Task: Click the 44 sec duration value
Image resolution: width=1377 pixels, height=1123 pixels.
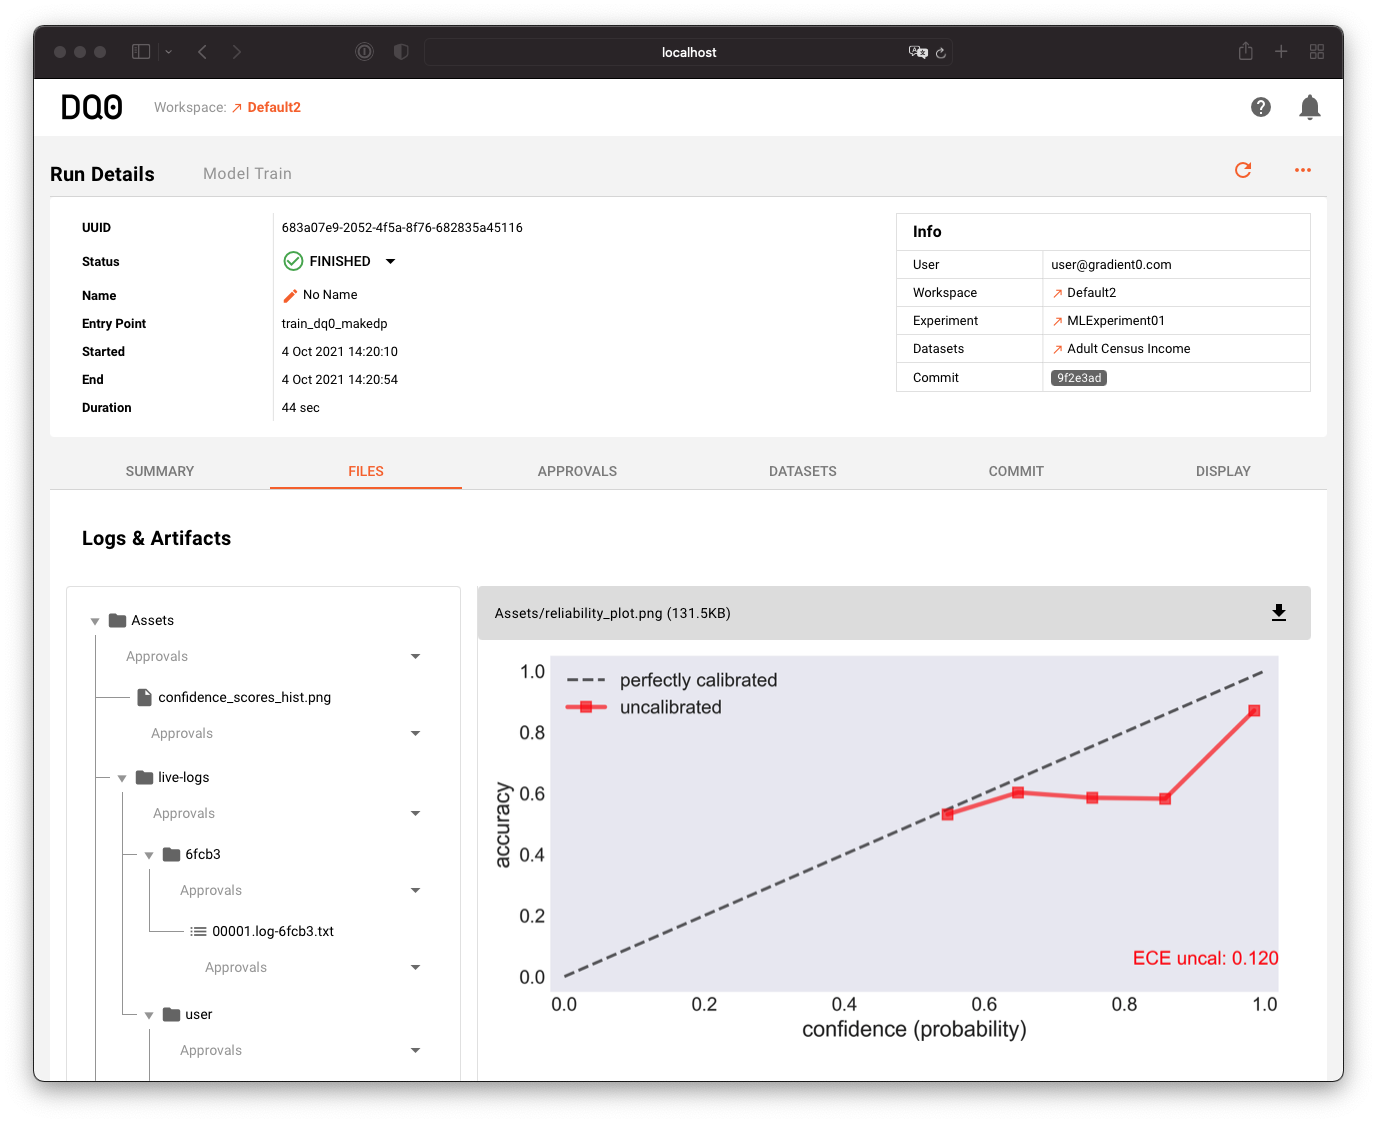Action: point(300,408)
